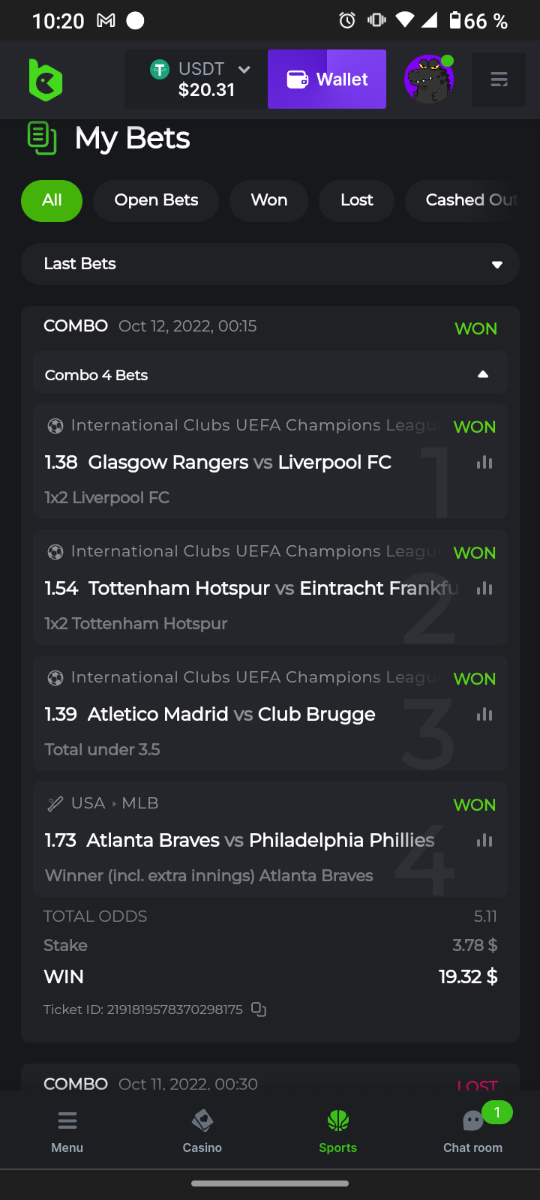Switch to the Sports tab
Screen dimensions: 540x1200
tap(337, 1130)
